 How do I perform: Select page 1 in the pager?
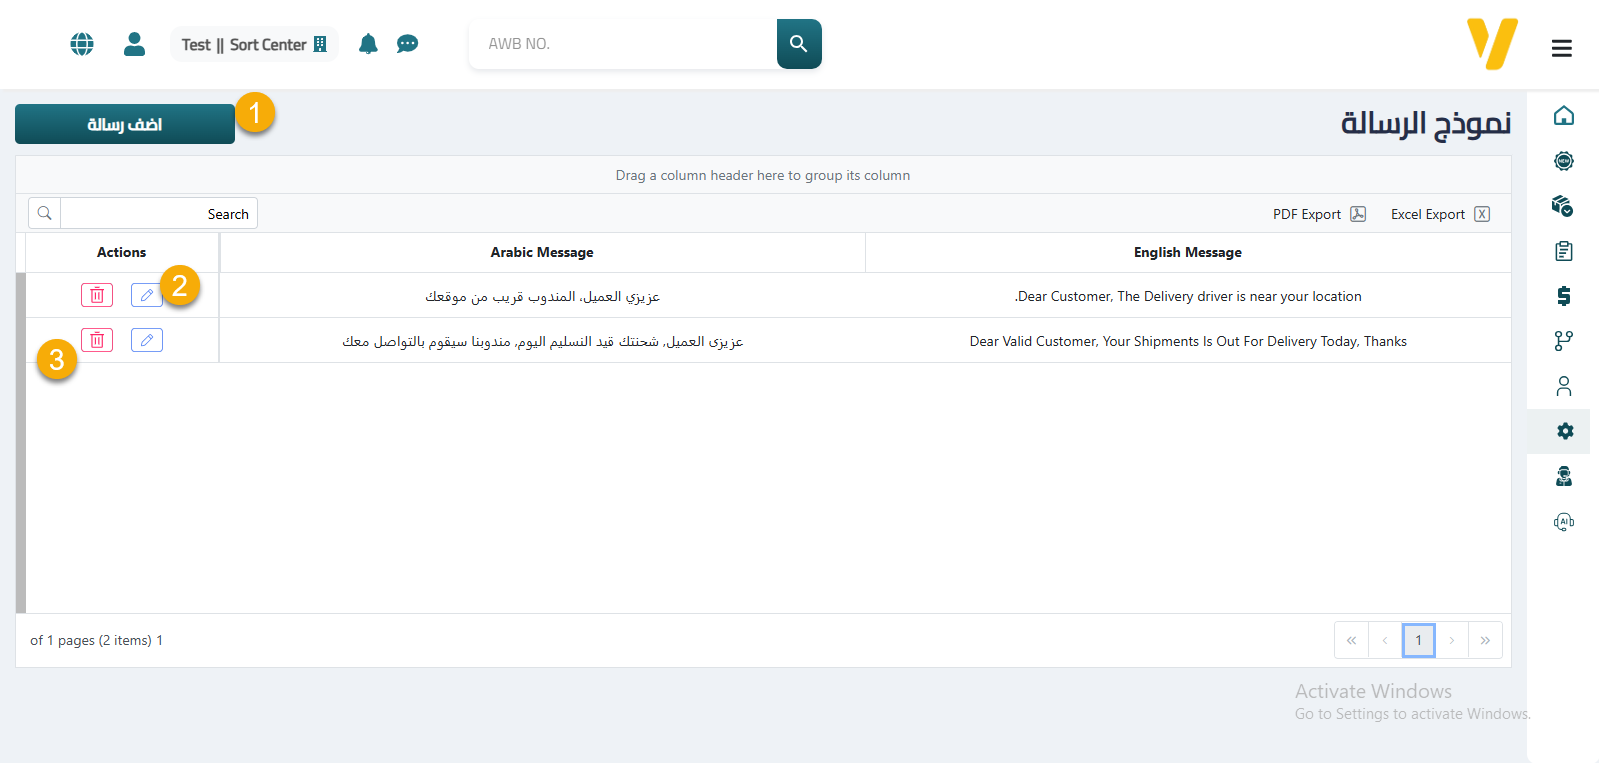[x=1418, y=640]
